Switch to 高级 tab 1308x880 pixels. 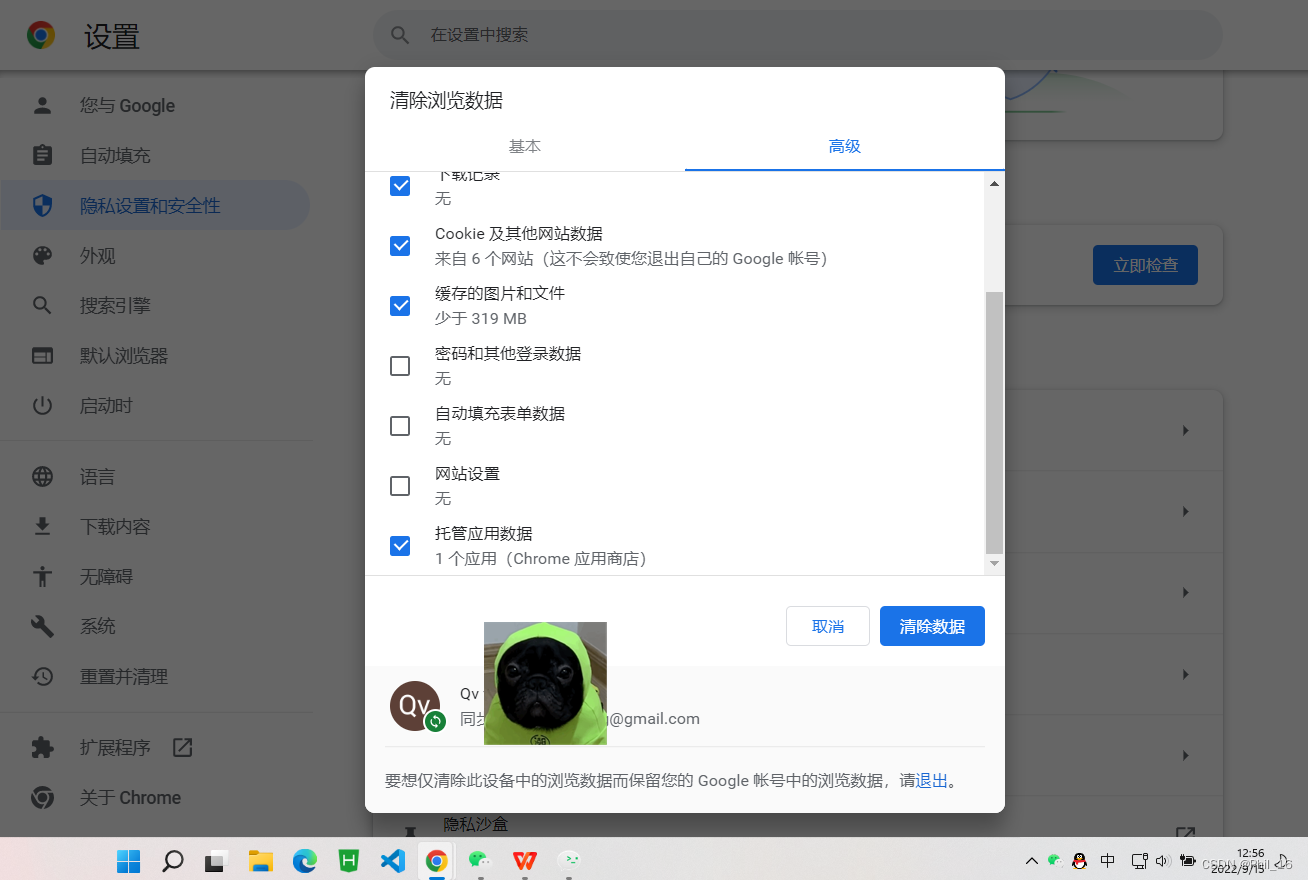(845, 146)
